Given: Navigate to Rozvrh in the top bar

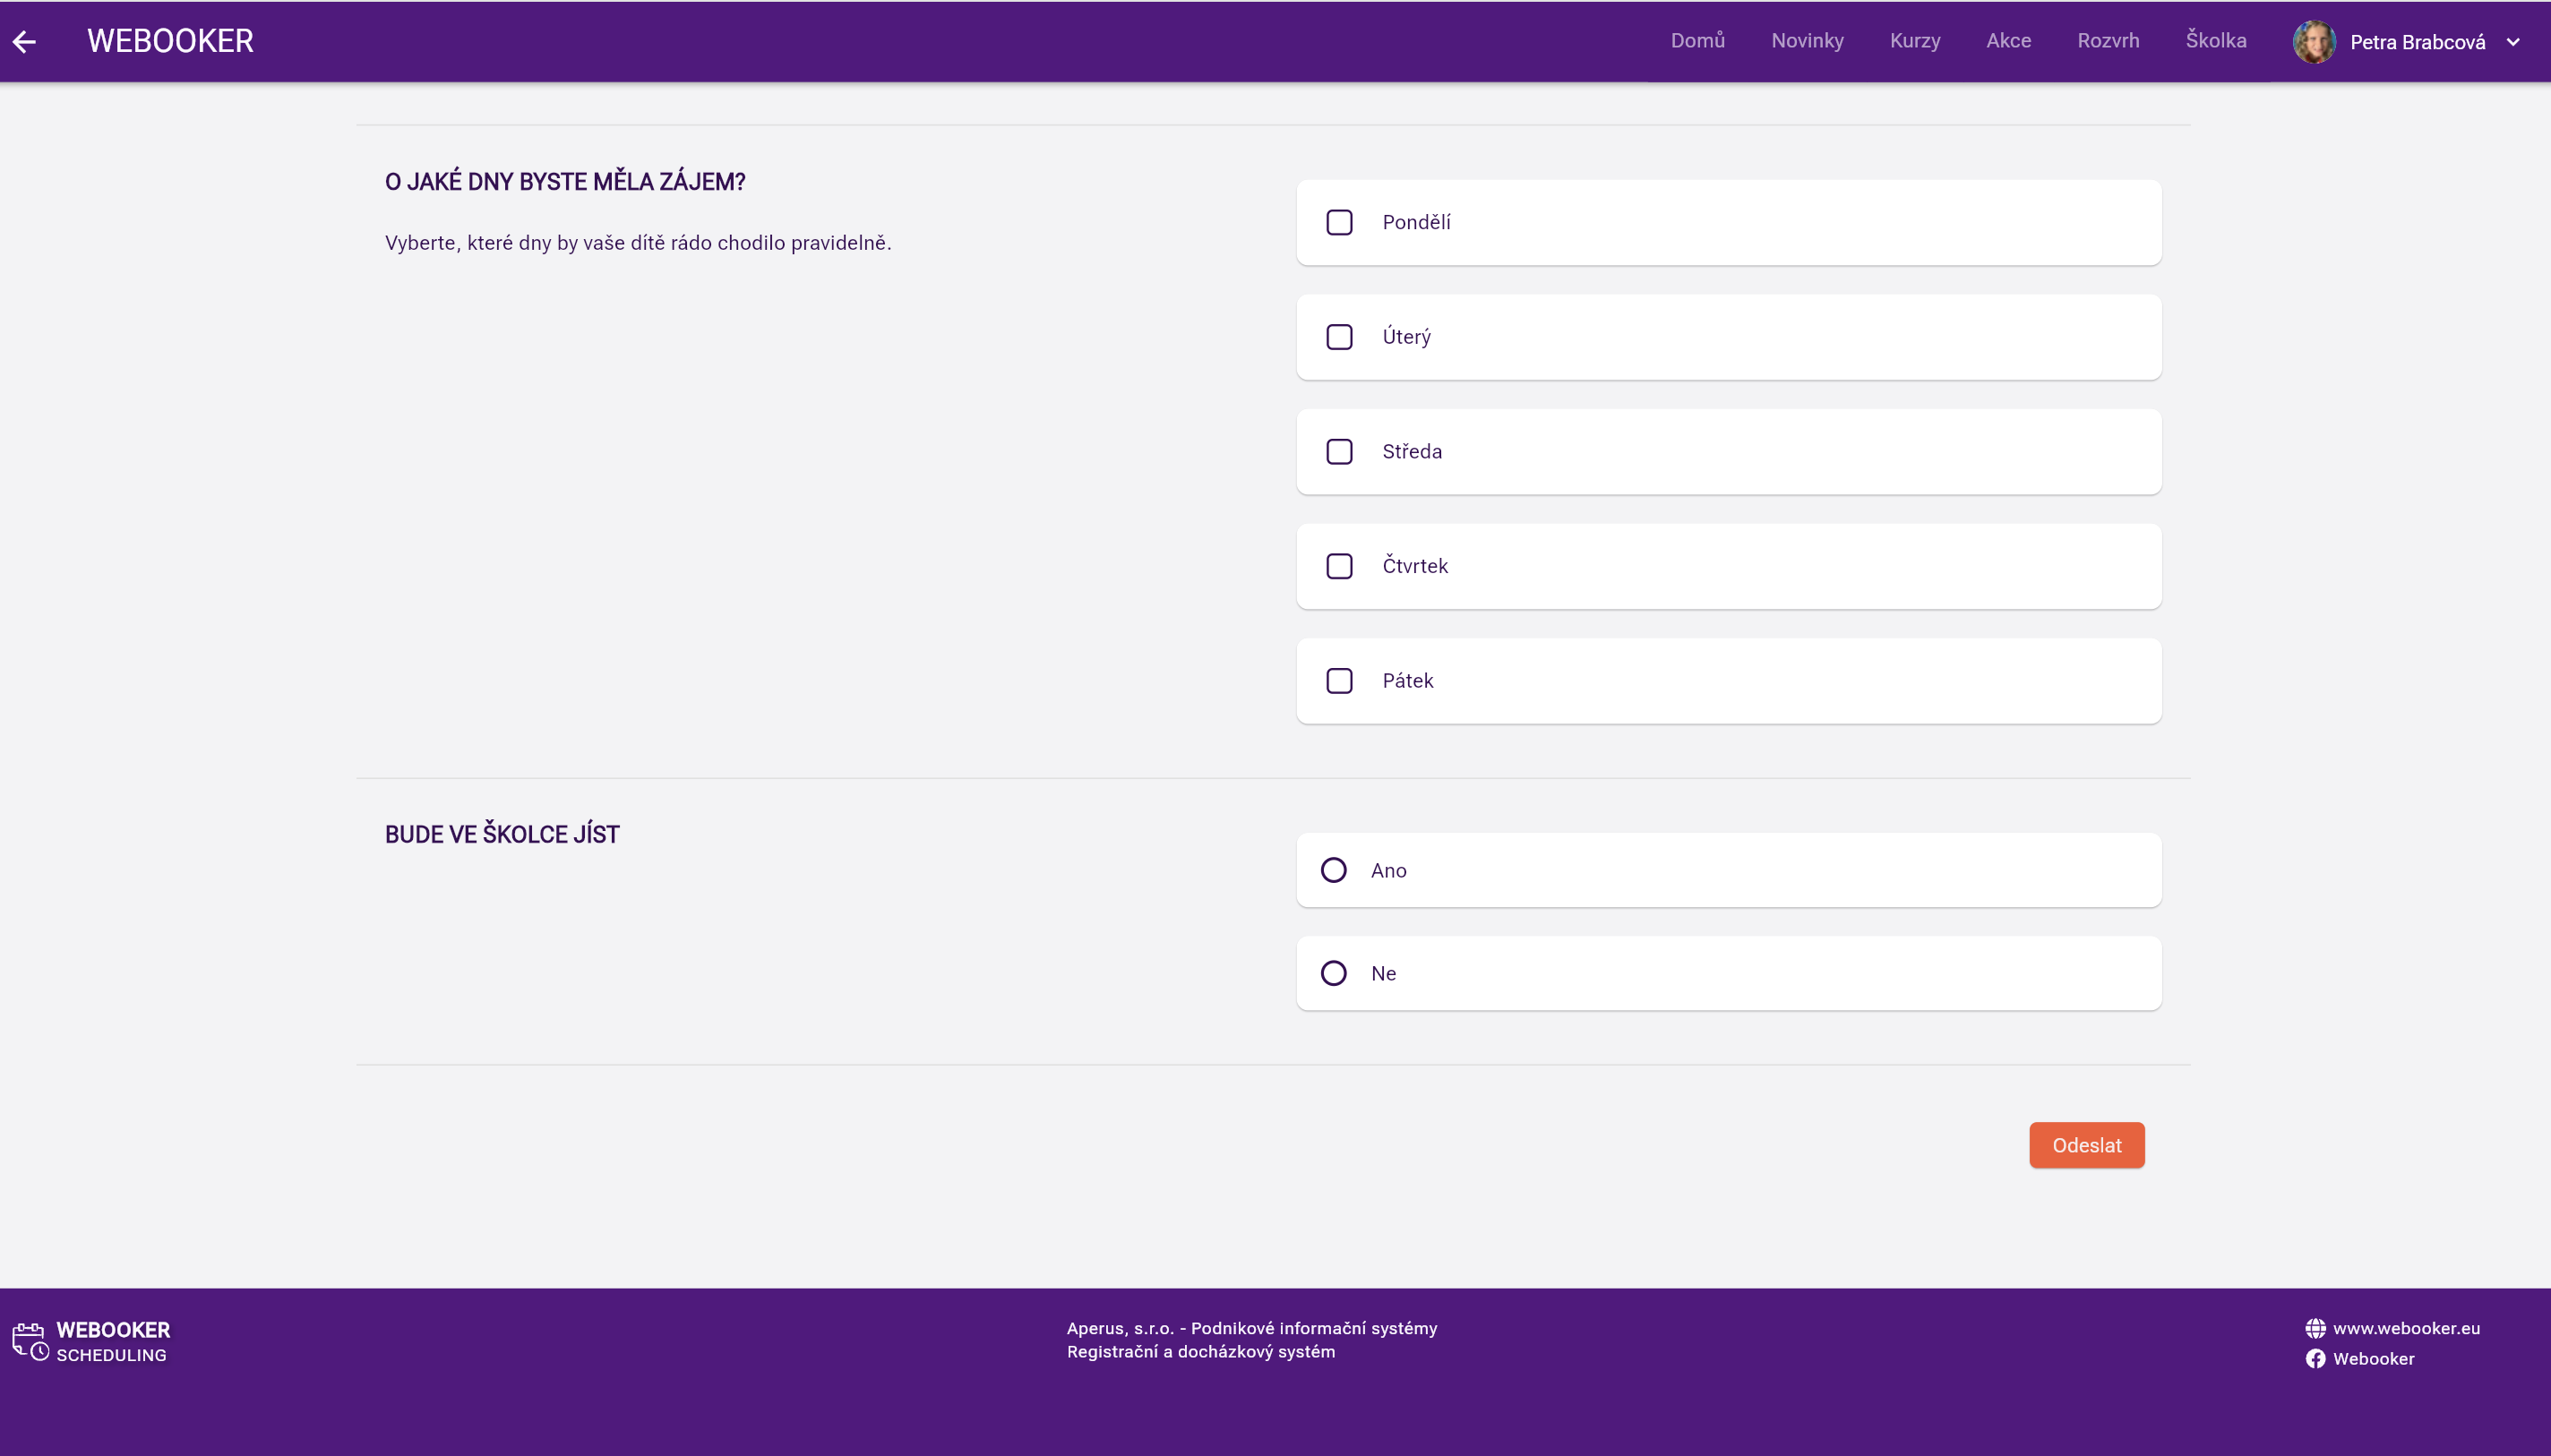Looking at the screenshot, I should (x=2108, y=41).
